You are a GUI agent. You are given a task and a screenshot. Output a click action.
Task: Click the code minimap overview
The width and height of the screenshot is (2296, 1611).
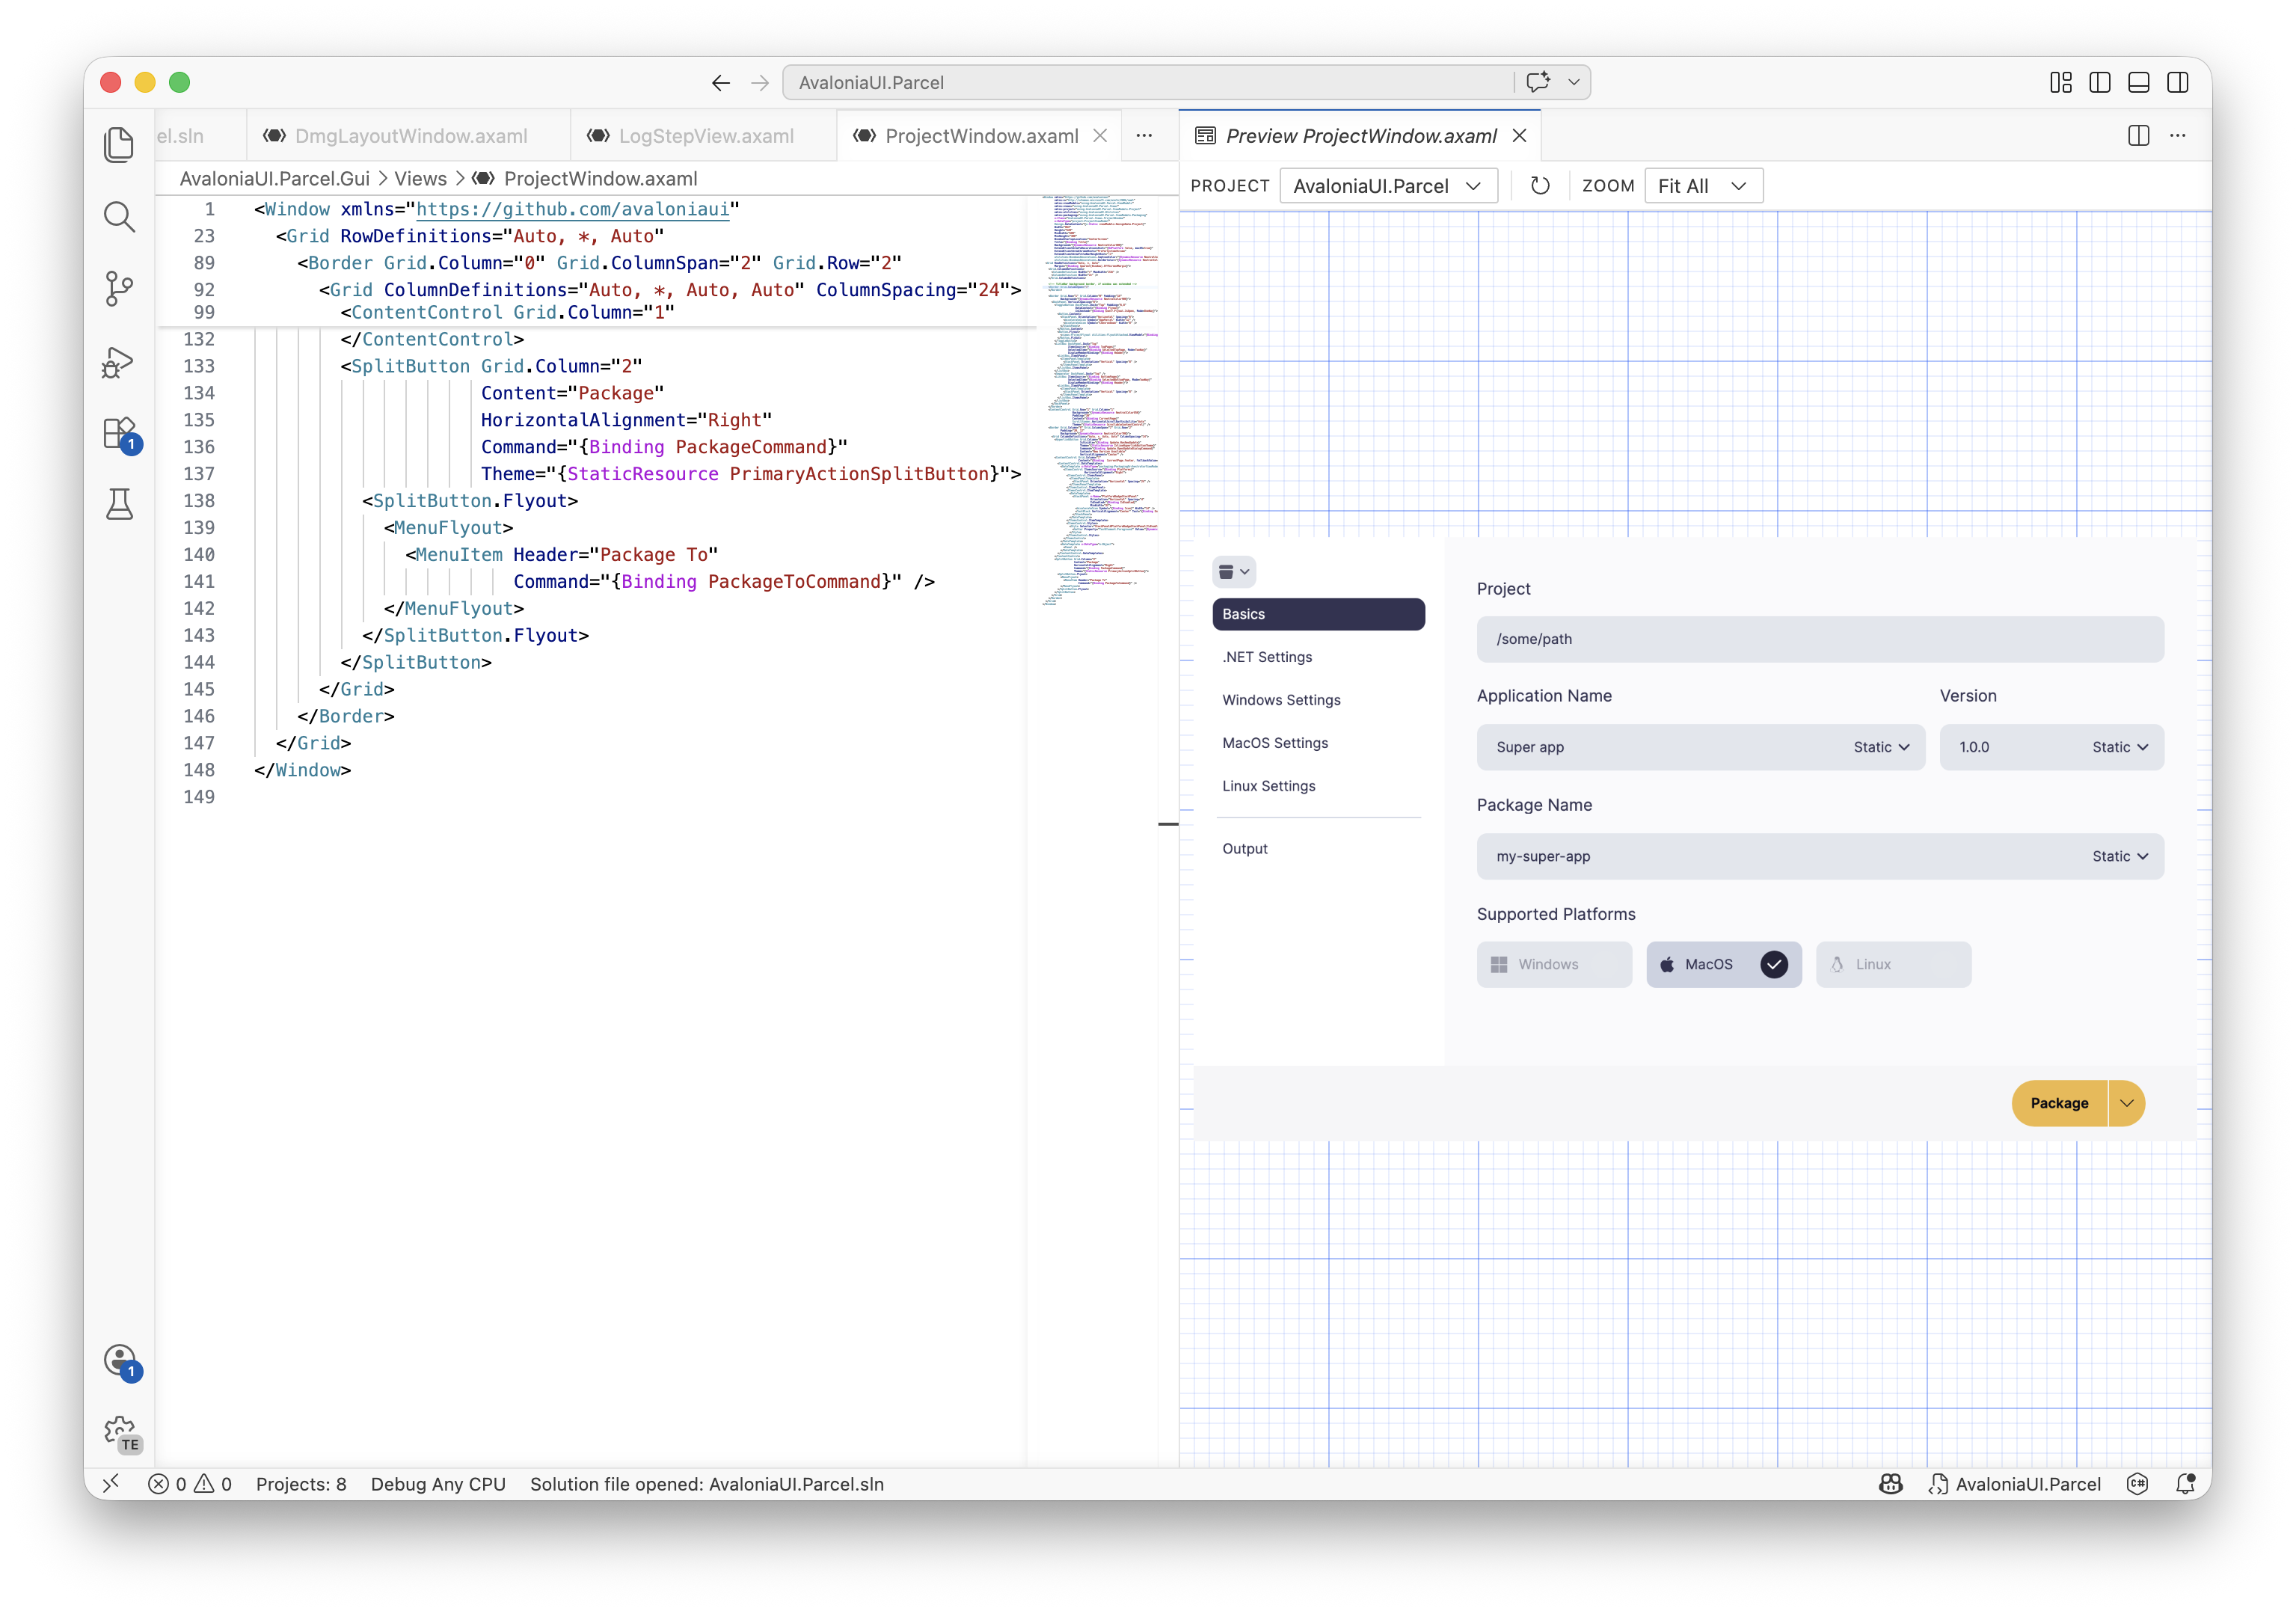1098,400
